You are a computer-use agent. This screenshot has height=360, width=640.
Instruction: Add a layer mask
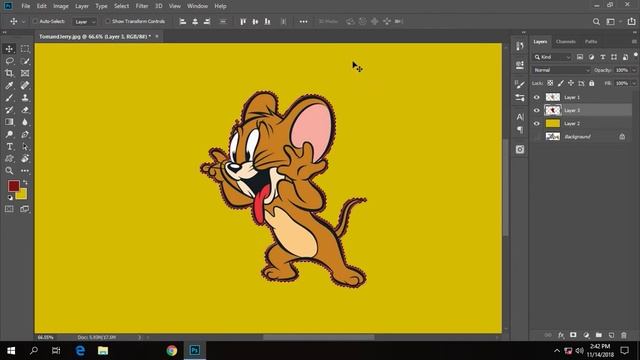[573, 335]
